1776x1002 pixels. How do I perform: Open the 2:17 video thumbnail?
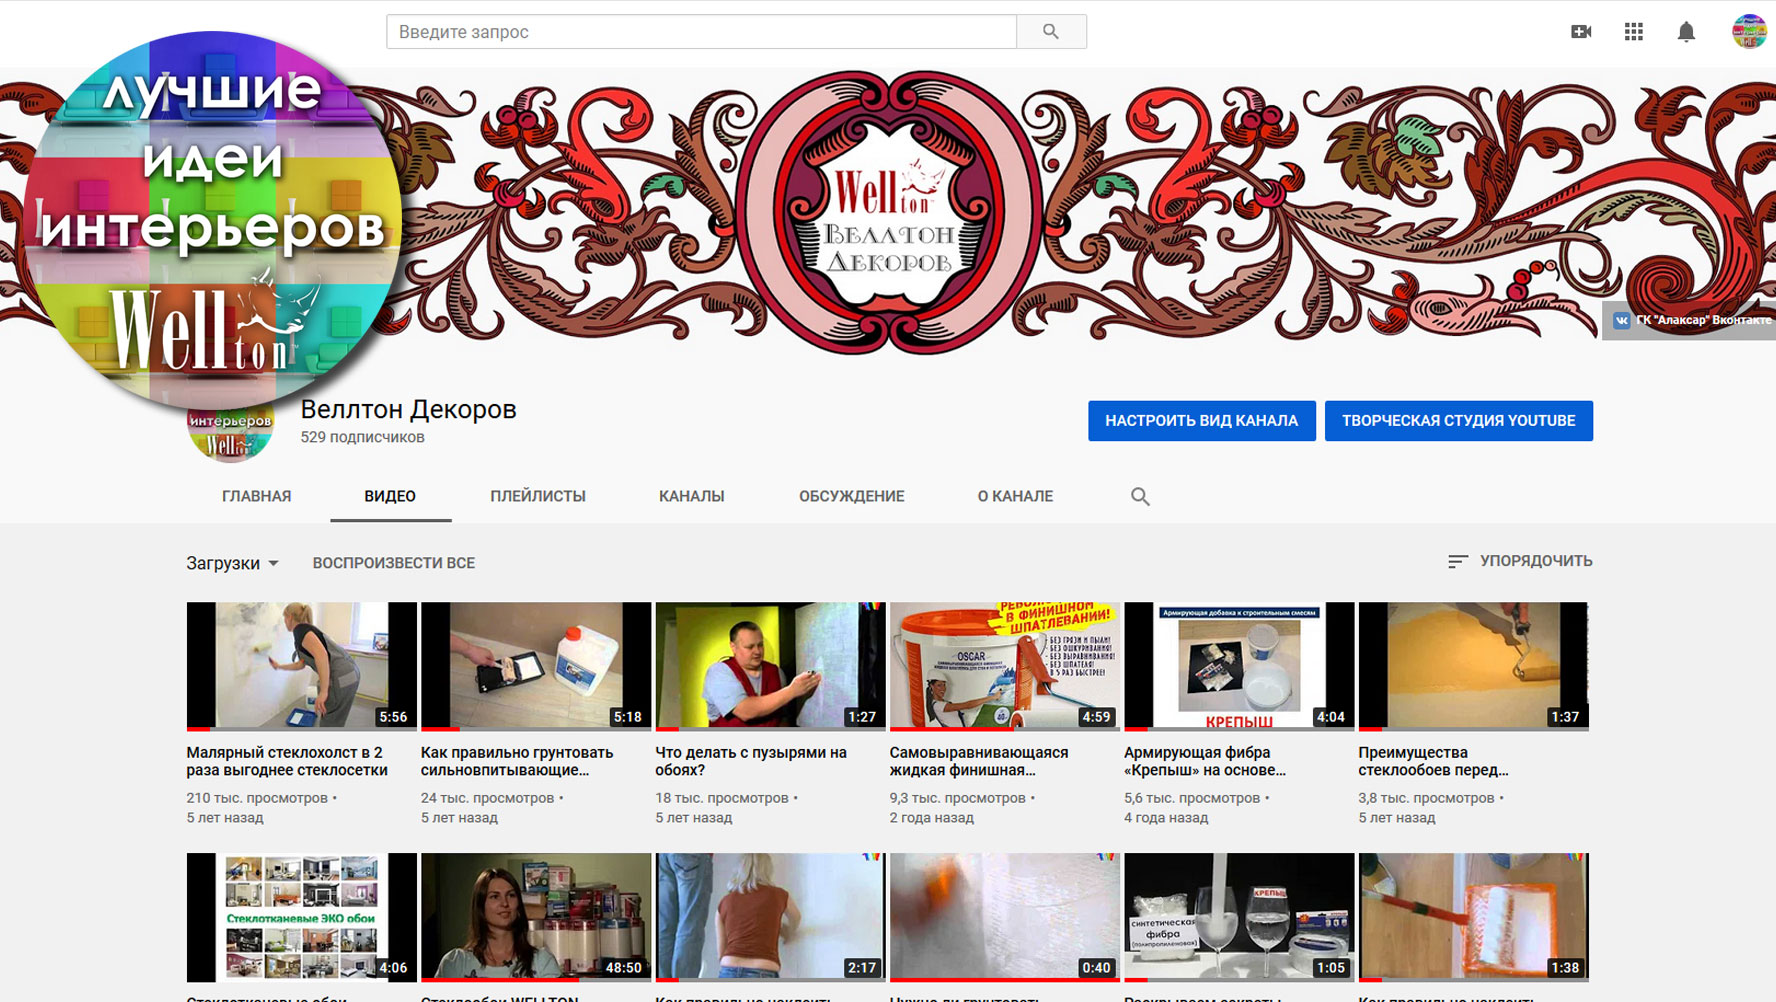pyautogui.click(x=770, y=917)
